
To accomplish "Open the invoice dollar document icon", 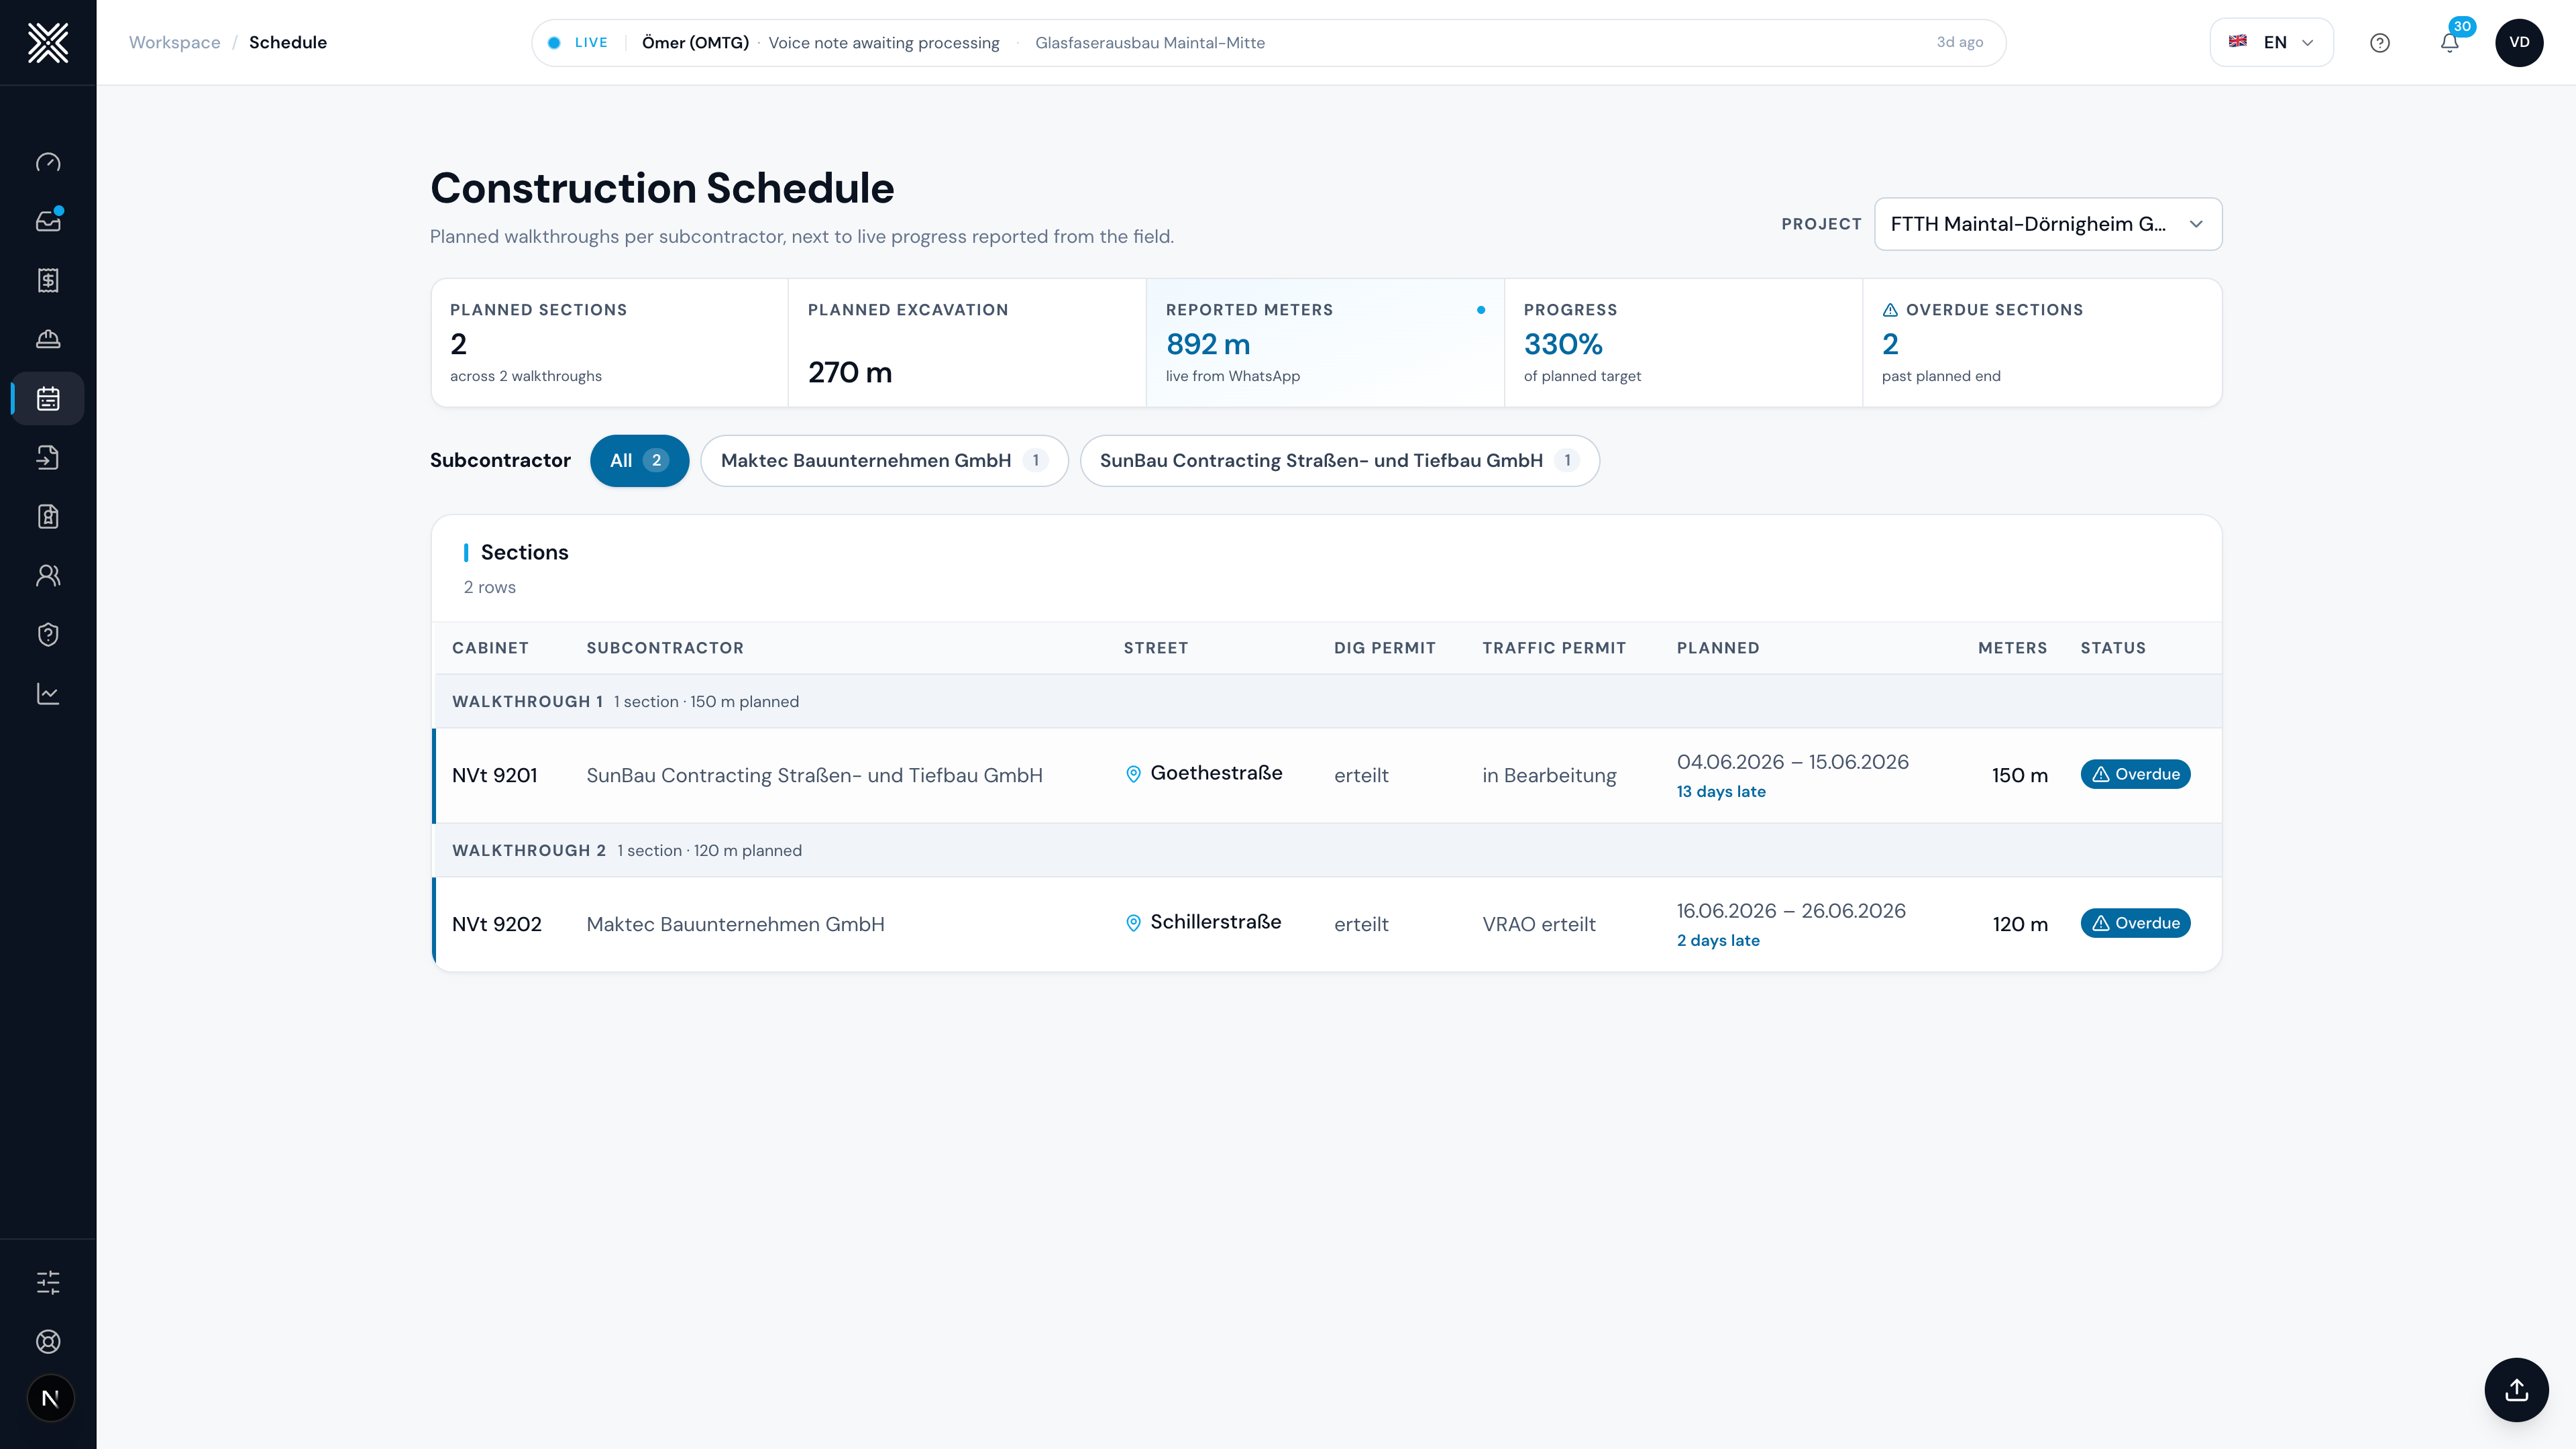I will pyautogui.click(x=48, y=280).
